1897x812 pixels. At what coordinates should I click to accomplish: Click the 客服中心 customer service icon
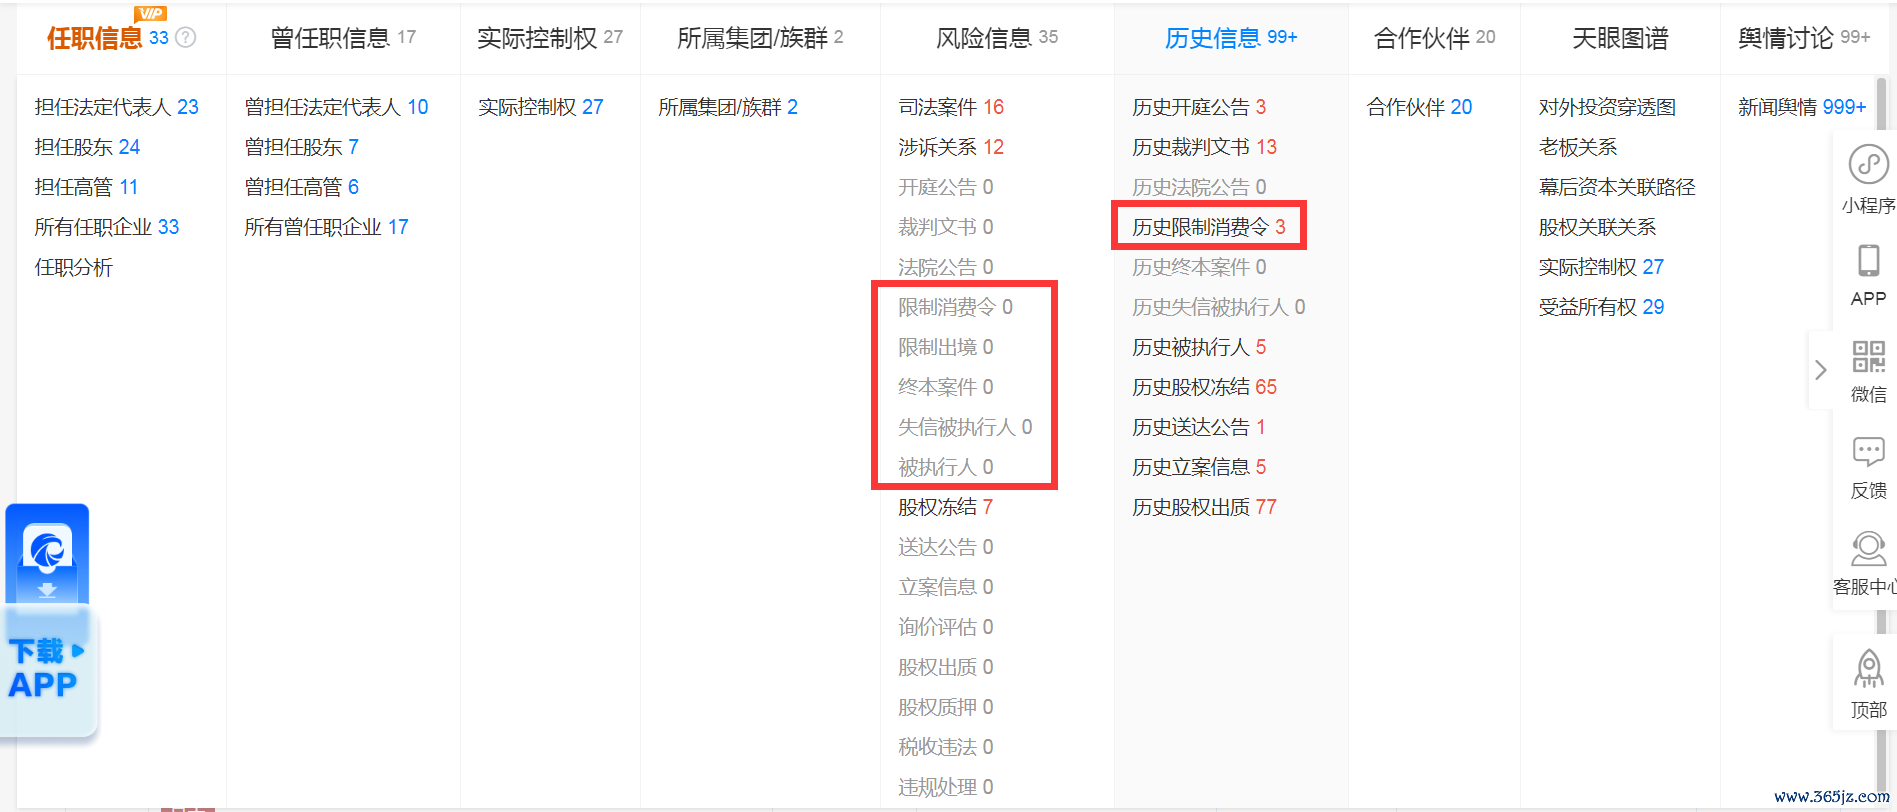[x=1867, y=549]
